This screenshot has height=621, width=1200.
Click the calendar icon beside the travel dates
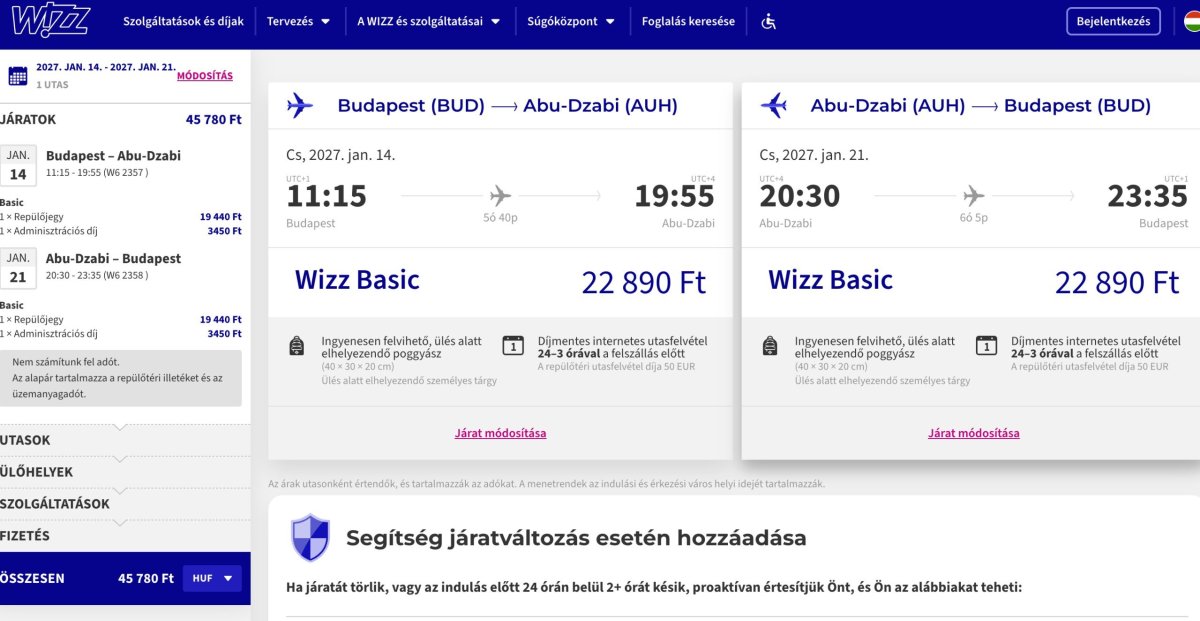click(18, 76)
